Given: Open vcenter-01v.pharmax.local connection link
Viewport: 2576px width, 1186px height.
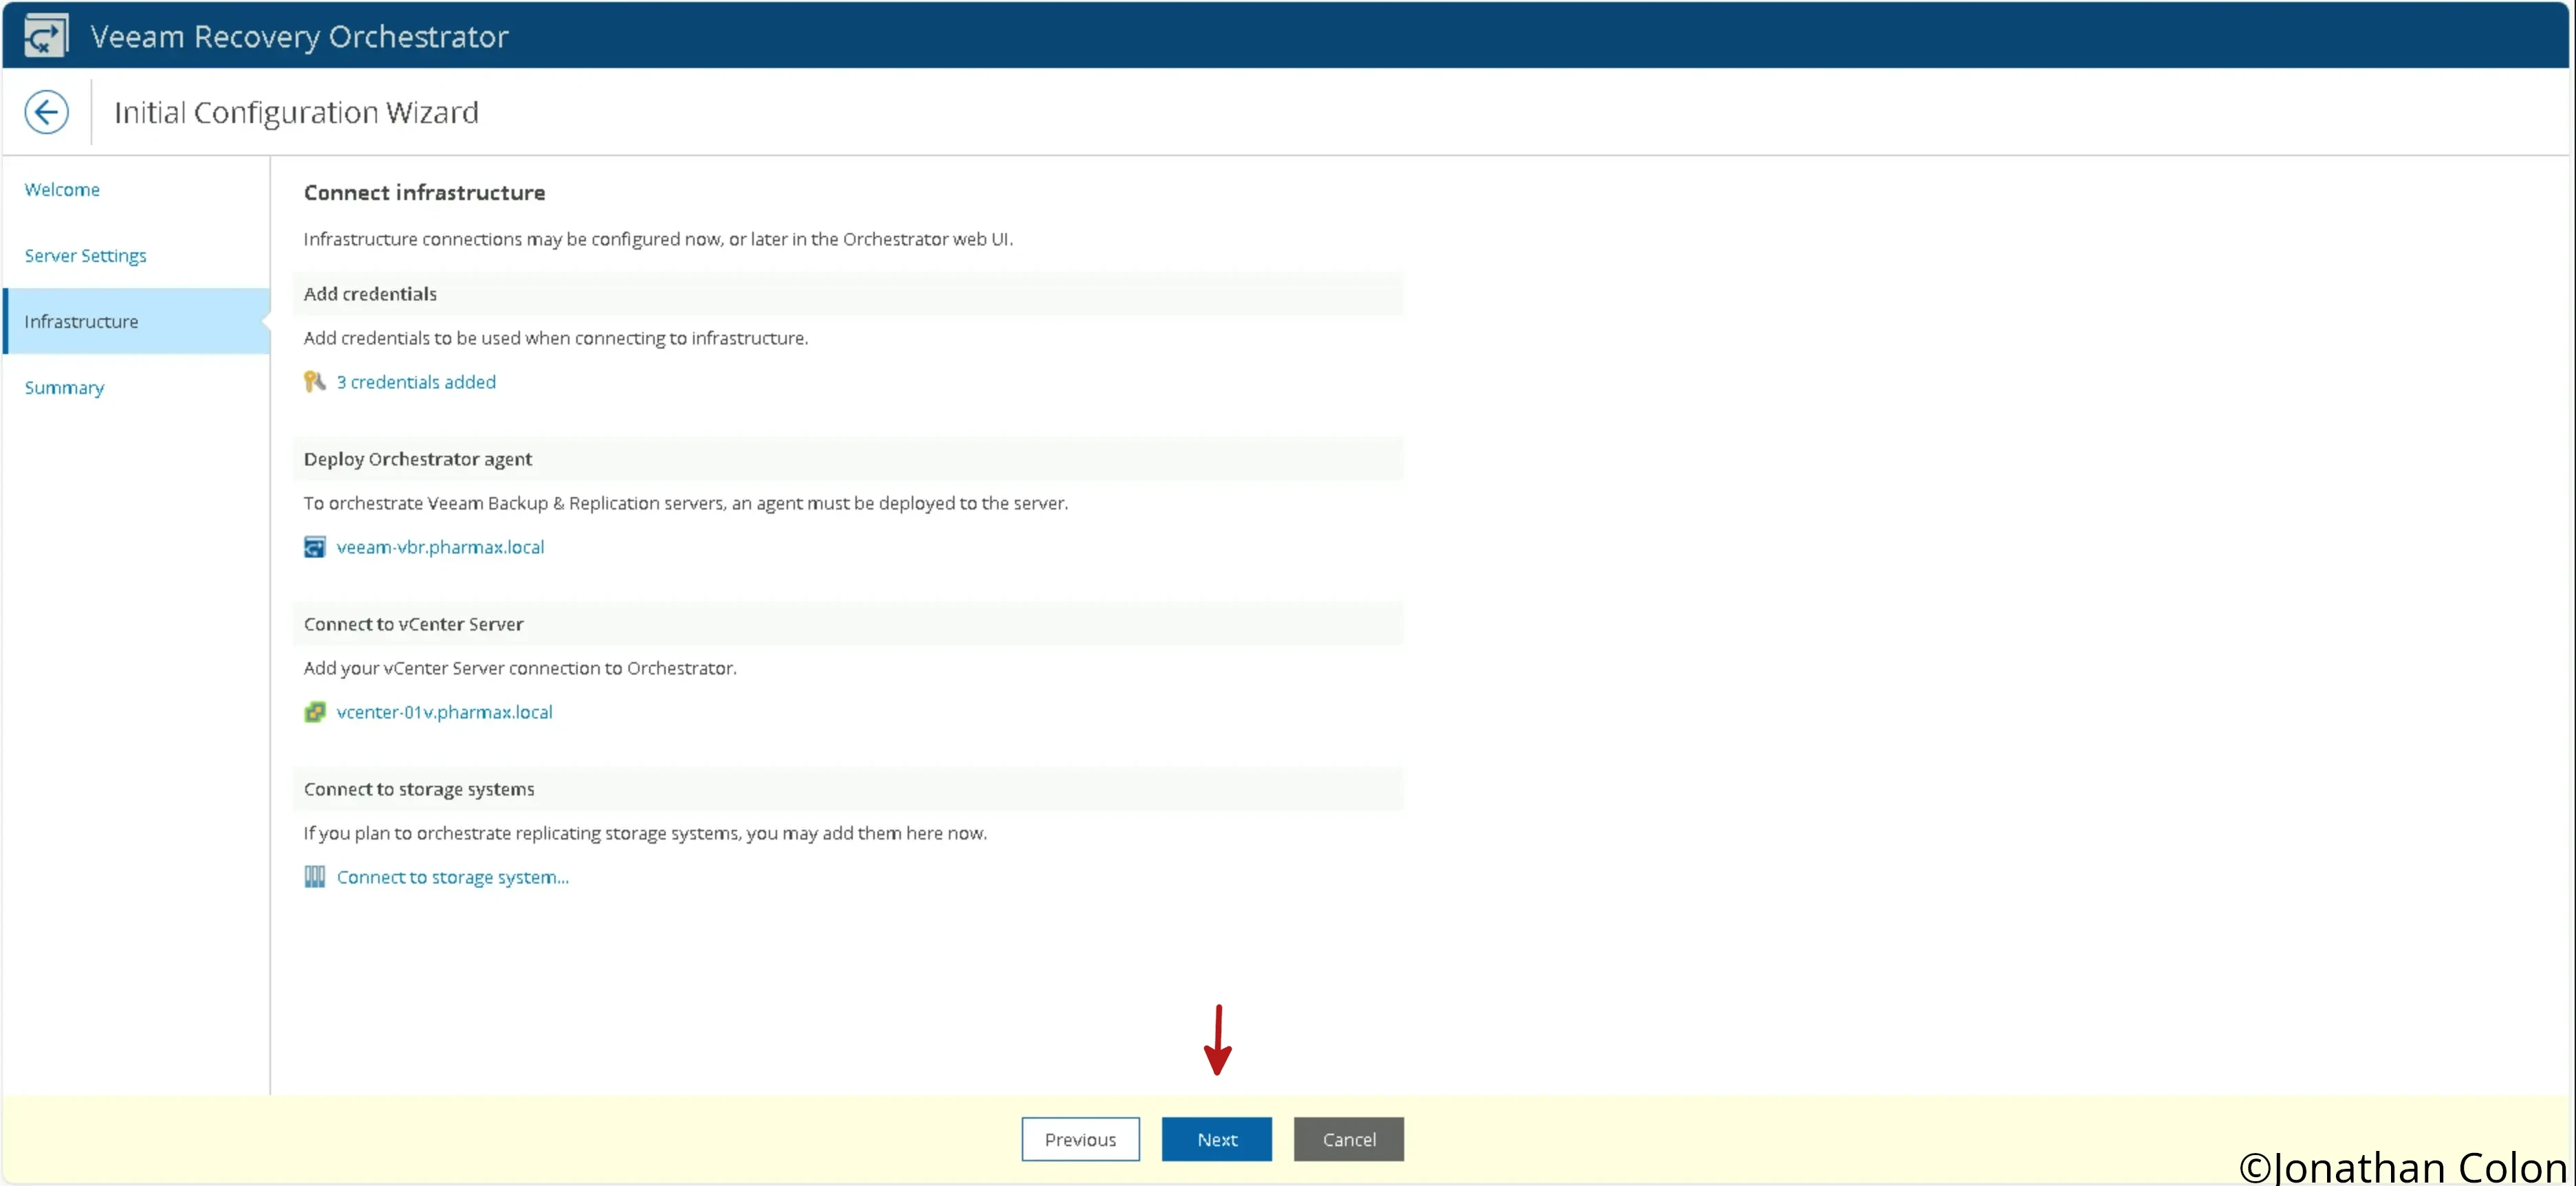Looking at the screenshot, I should (x=445, y=712).
